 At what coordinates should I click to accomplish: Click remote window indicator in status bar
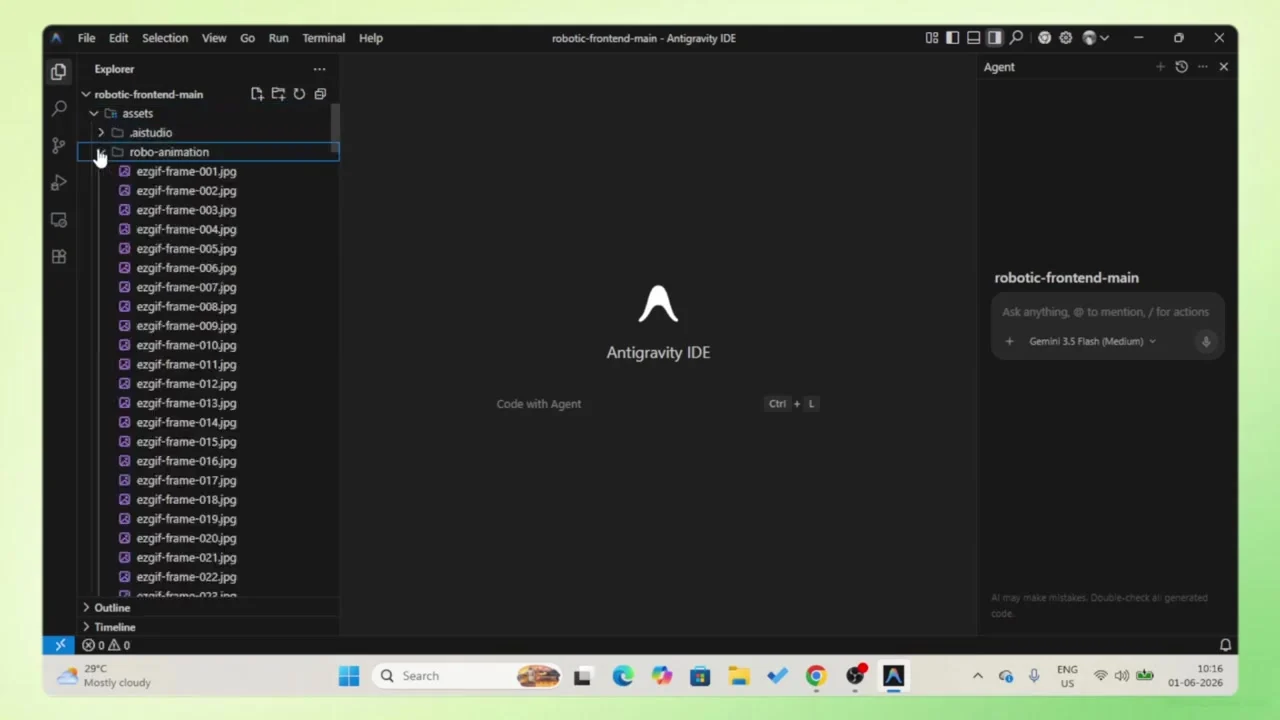tap(60, 645)
